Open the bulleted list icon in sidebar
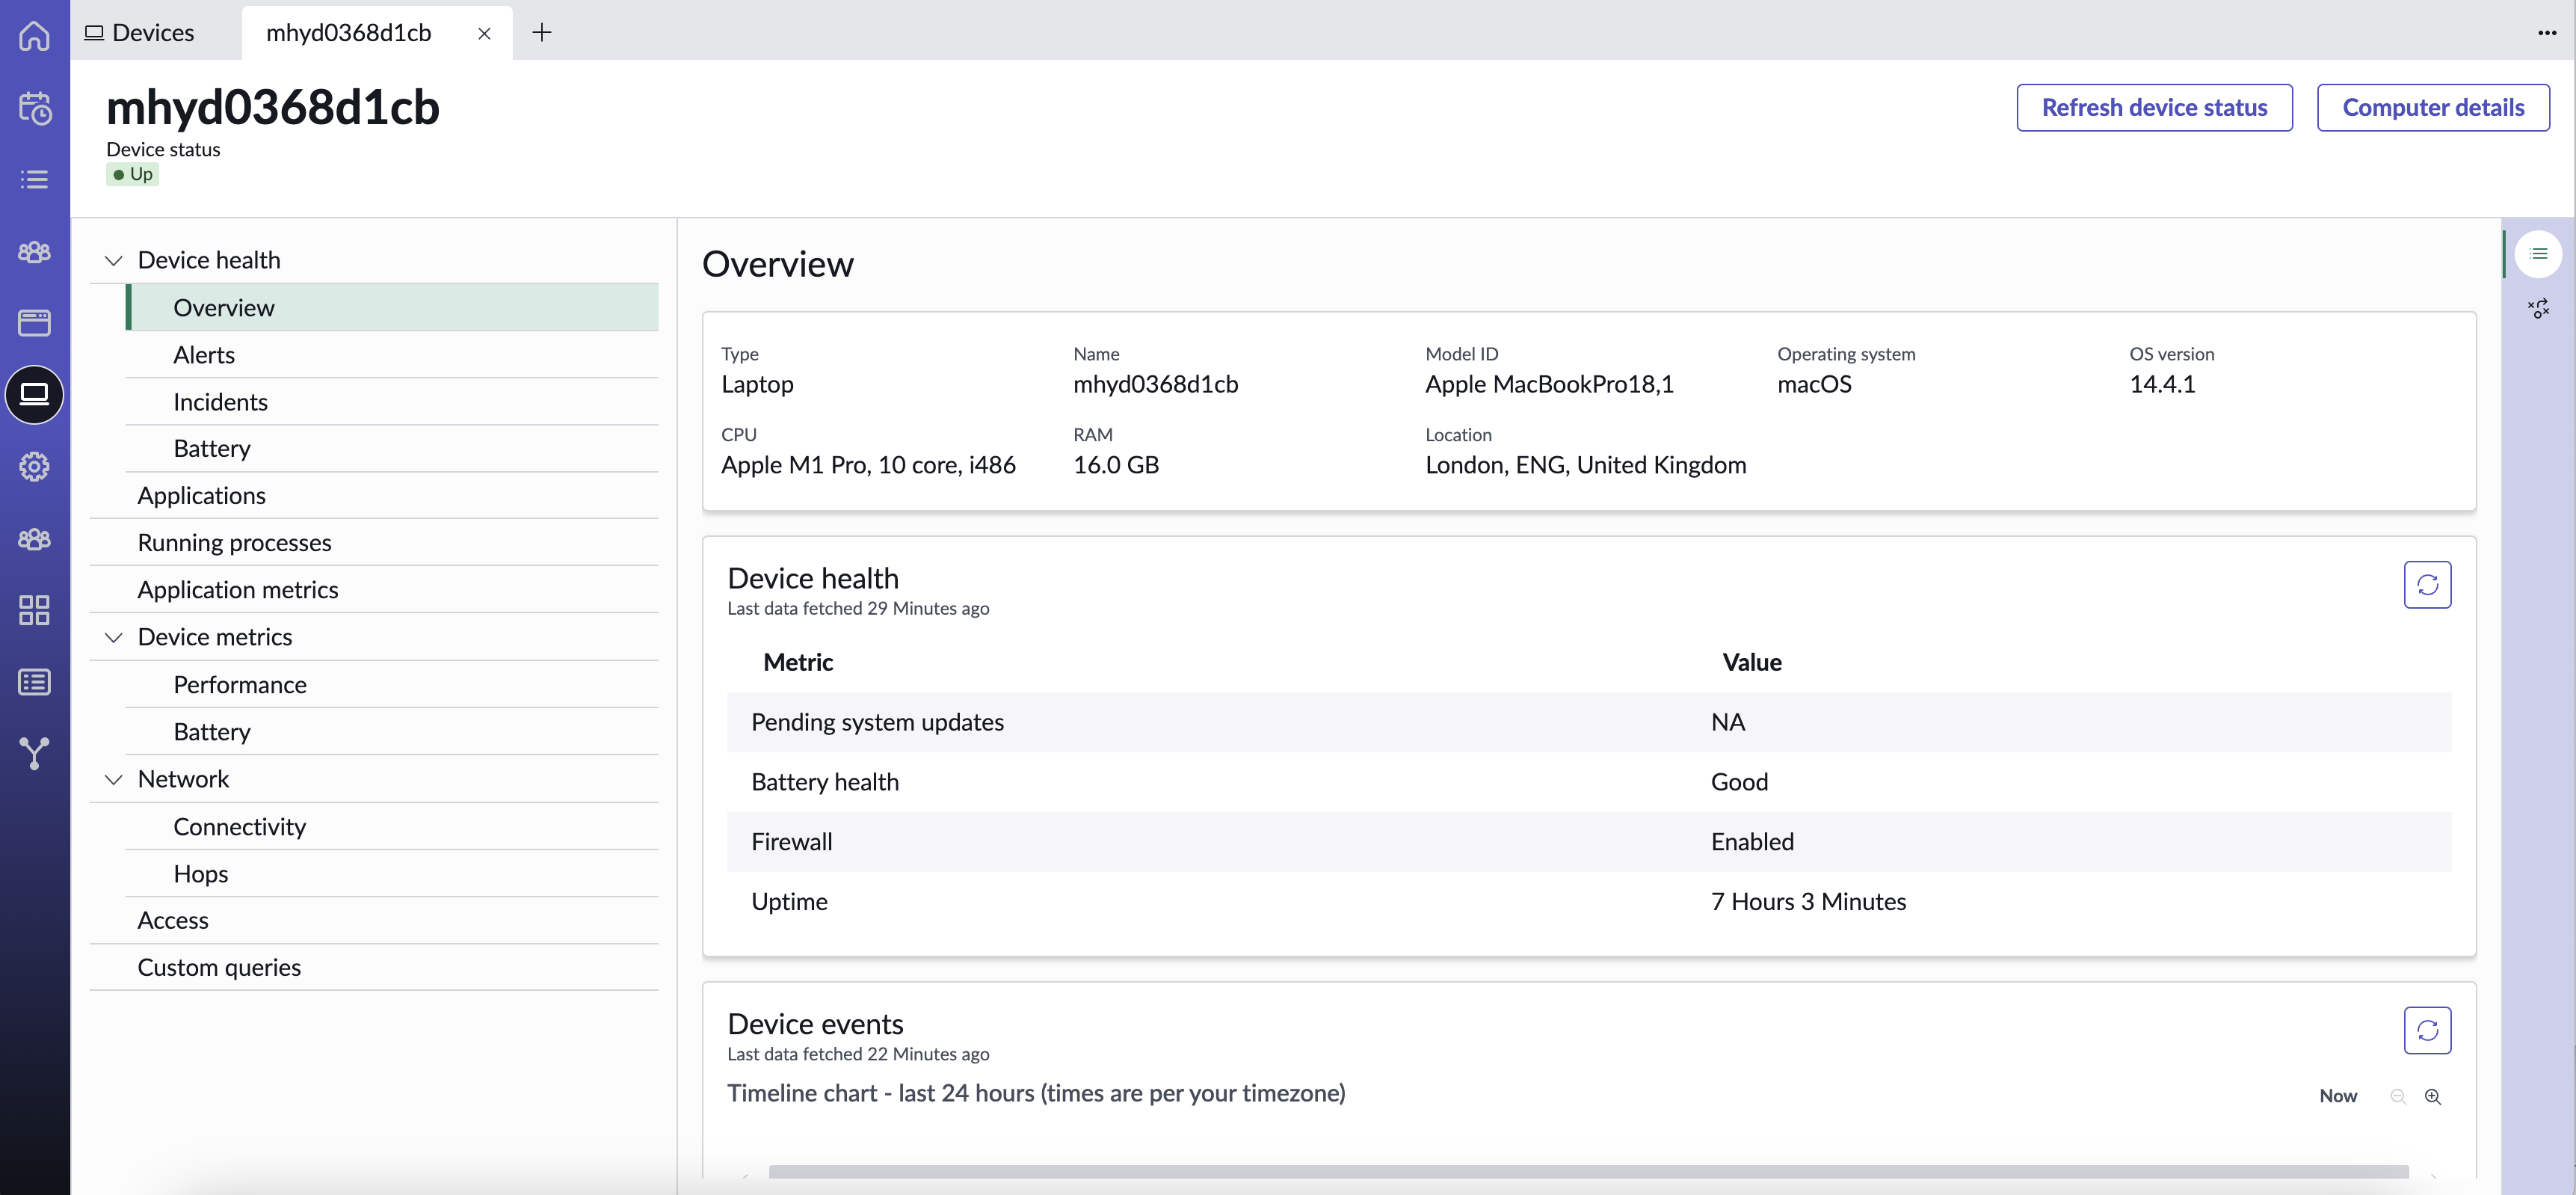 point(34,179)
